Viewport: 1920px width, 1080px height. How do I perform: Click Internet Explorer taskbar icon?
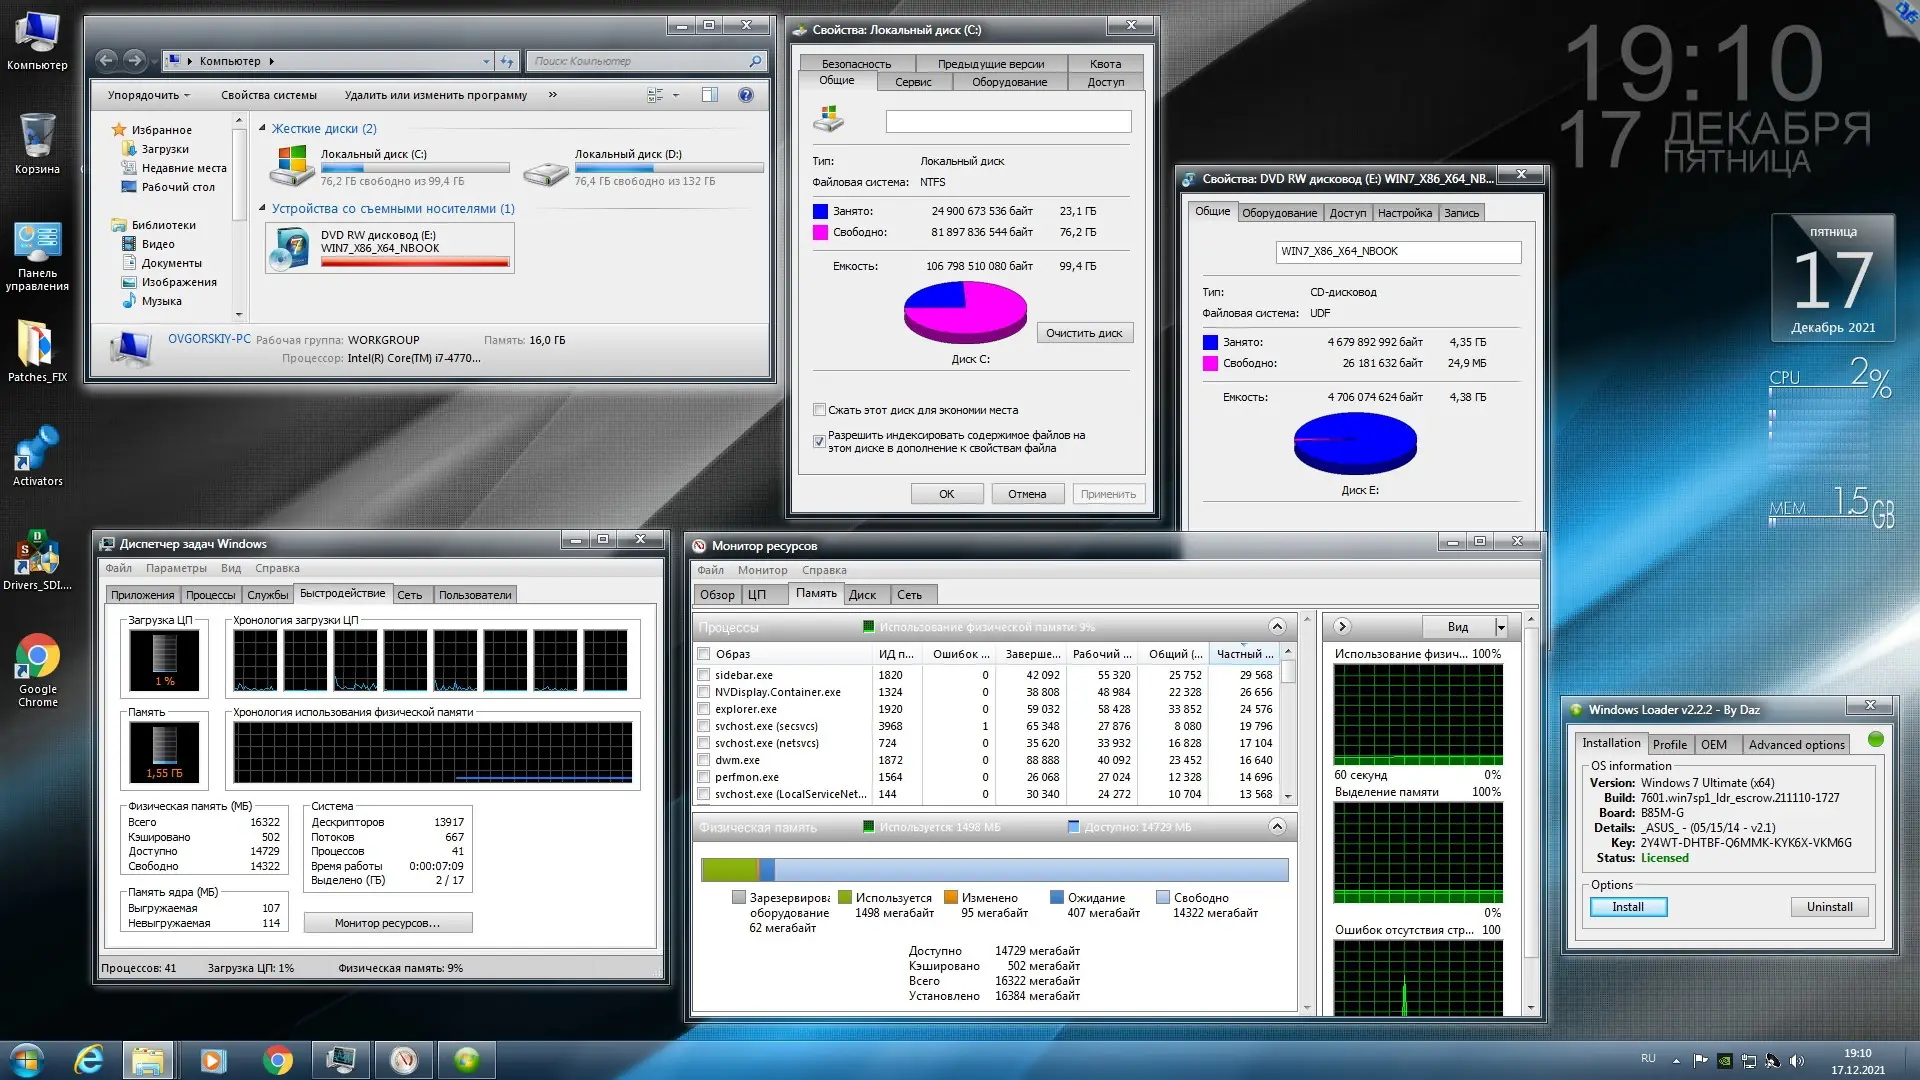pyautogui.click(x=89, y=1060)
